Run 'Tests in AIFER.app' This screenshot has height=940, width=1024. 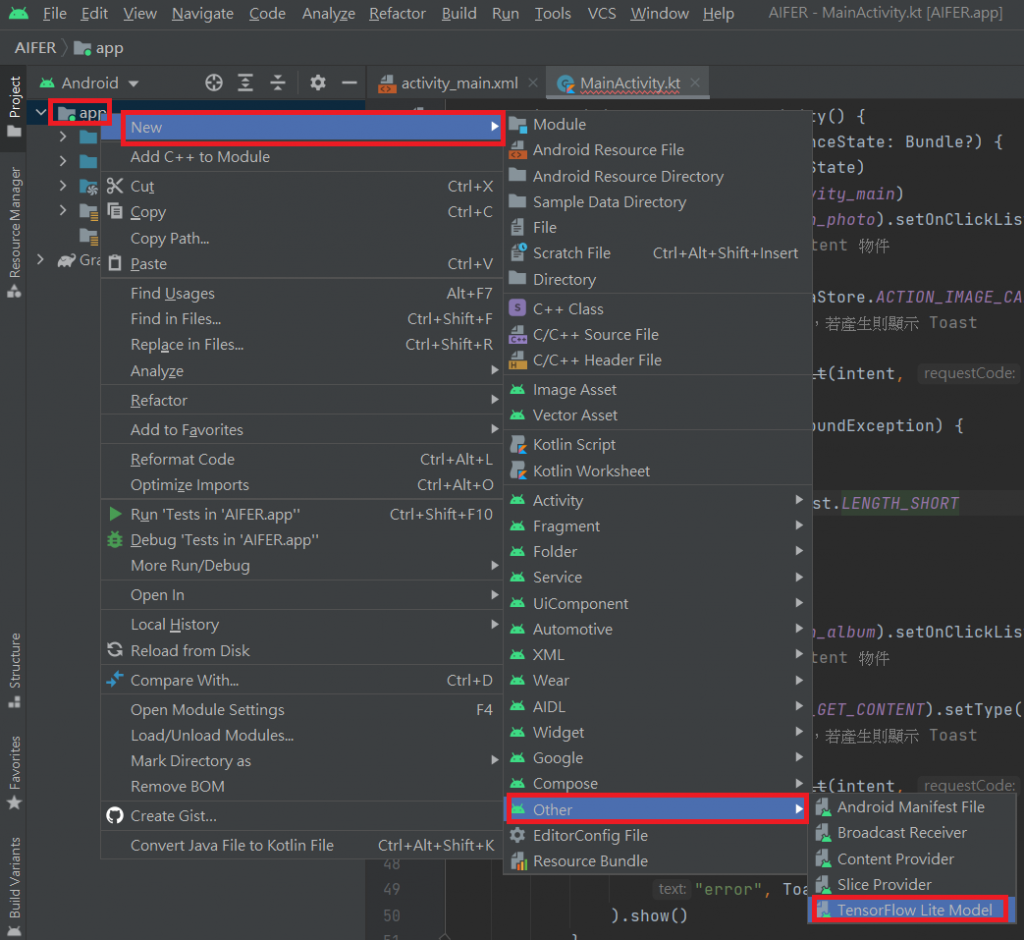click(x=302, y=515)
